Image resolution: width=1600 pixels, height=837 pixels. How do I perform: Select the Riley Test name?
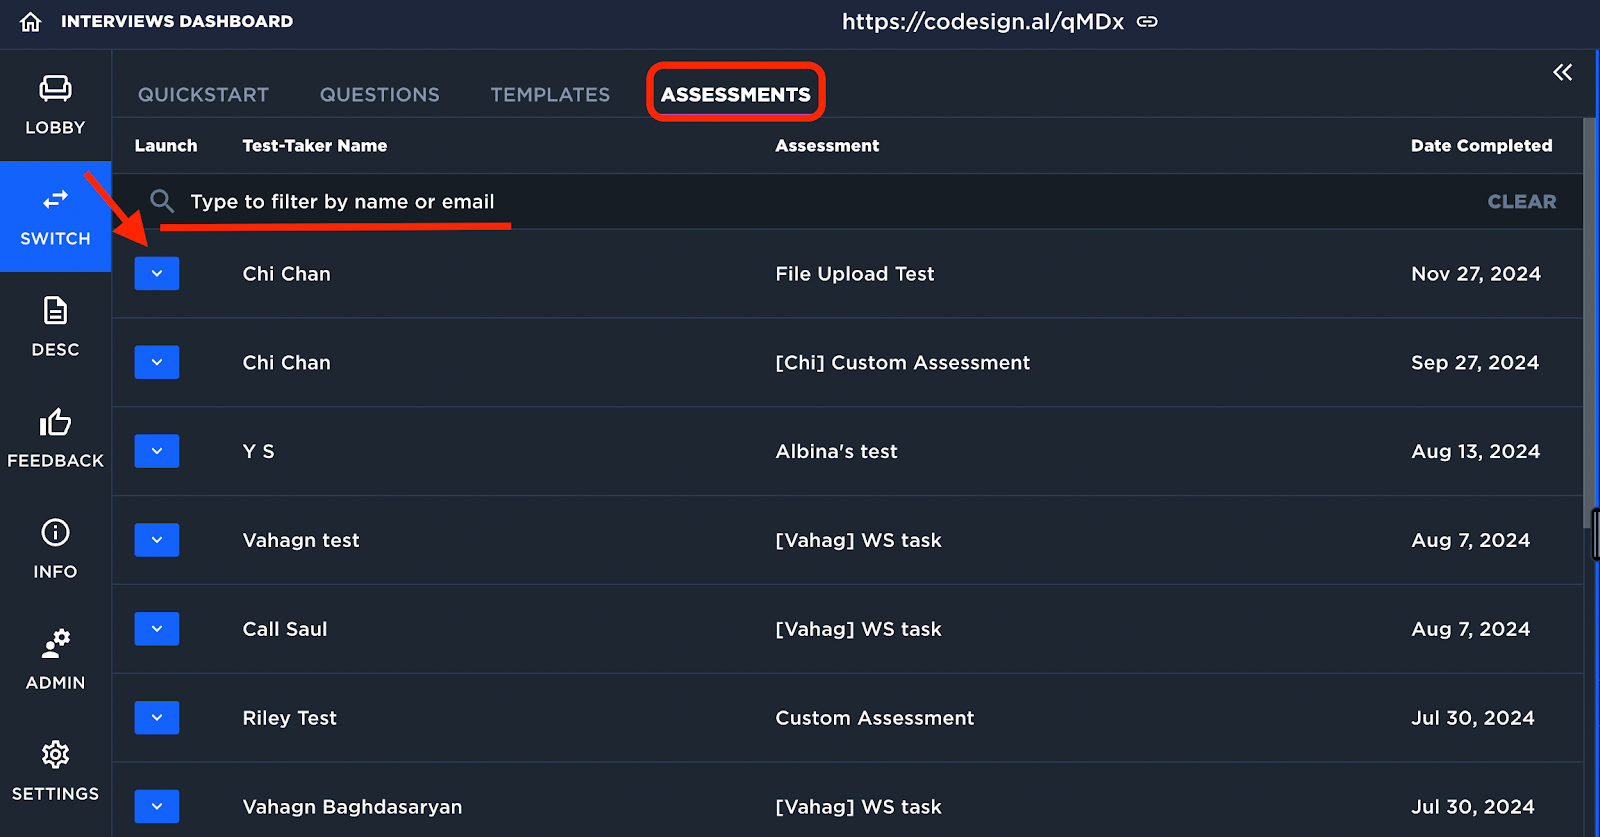point(290,718)
